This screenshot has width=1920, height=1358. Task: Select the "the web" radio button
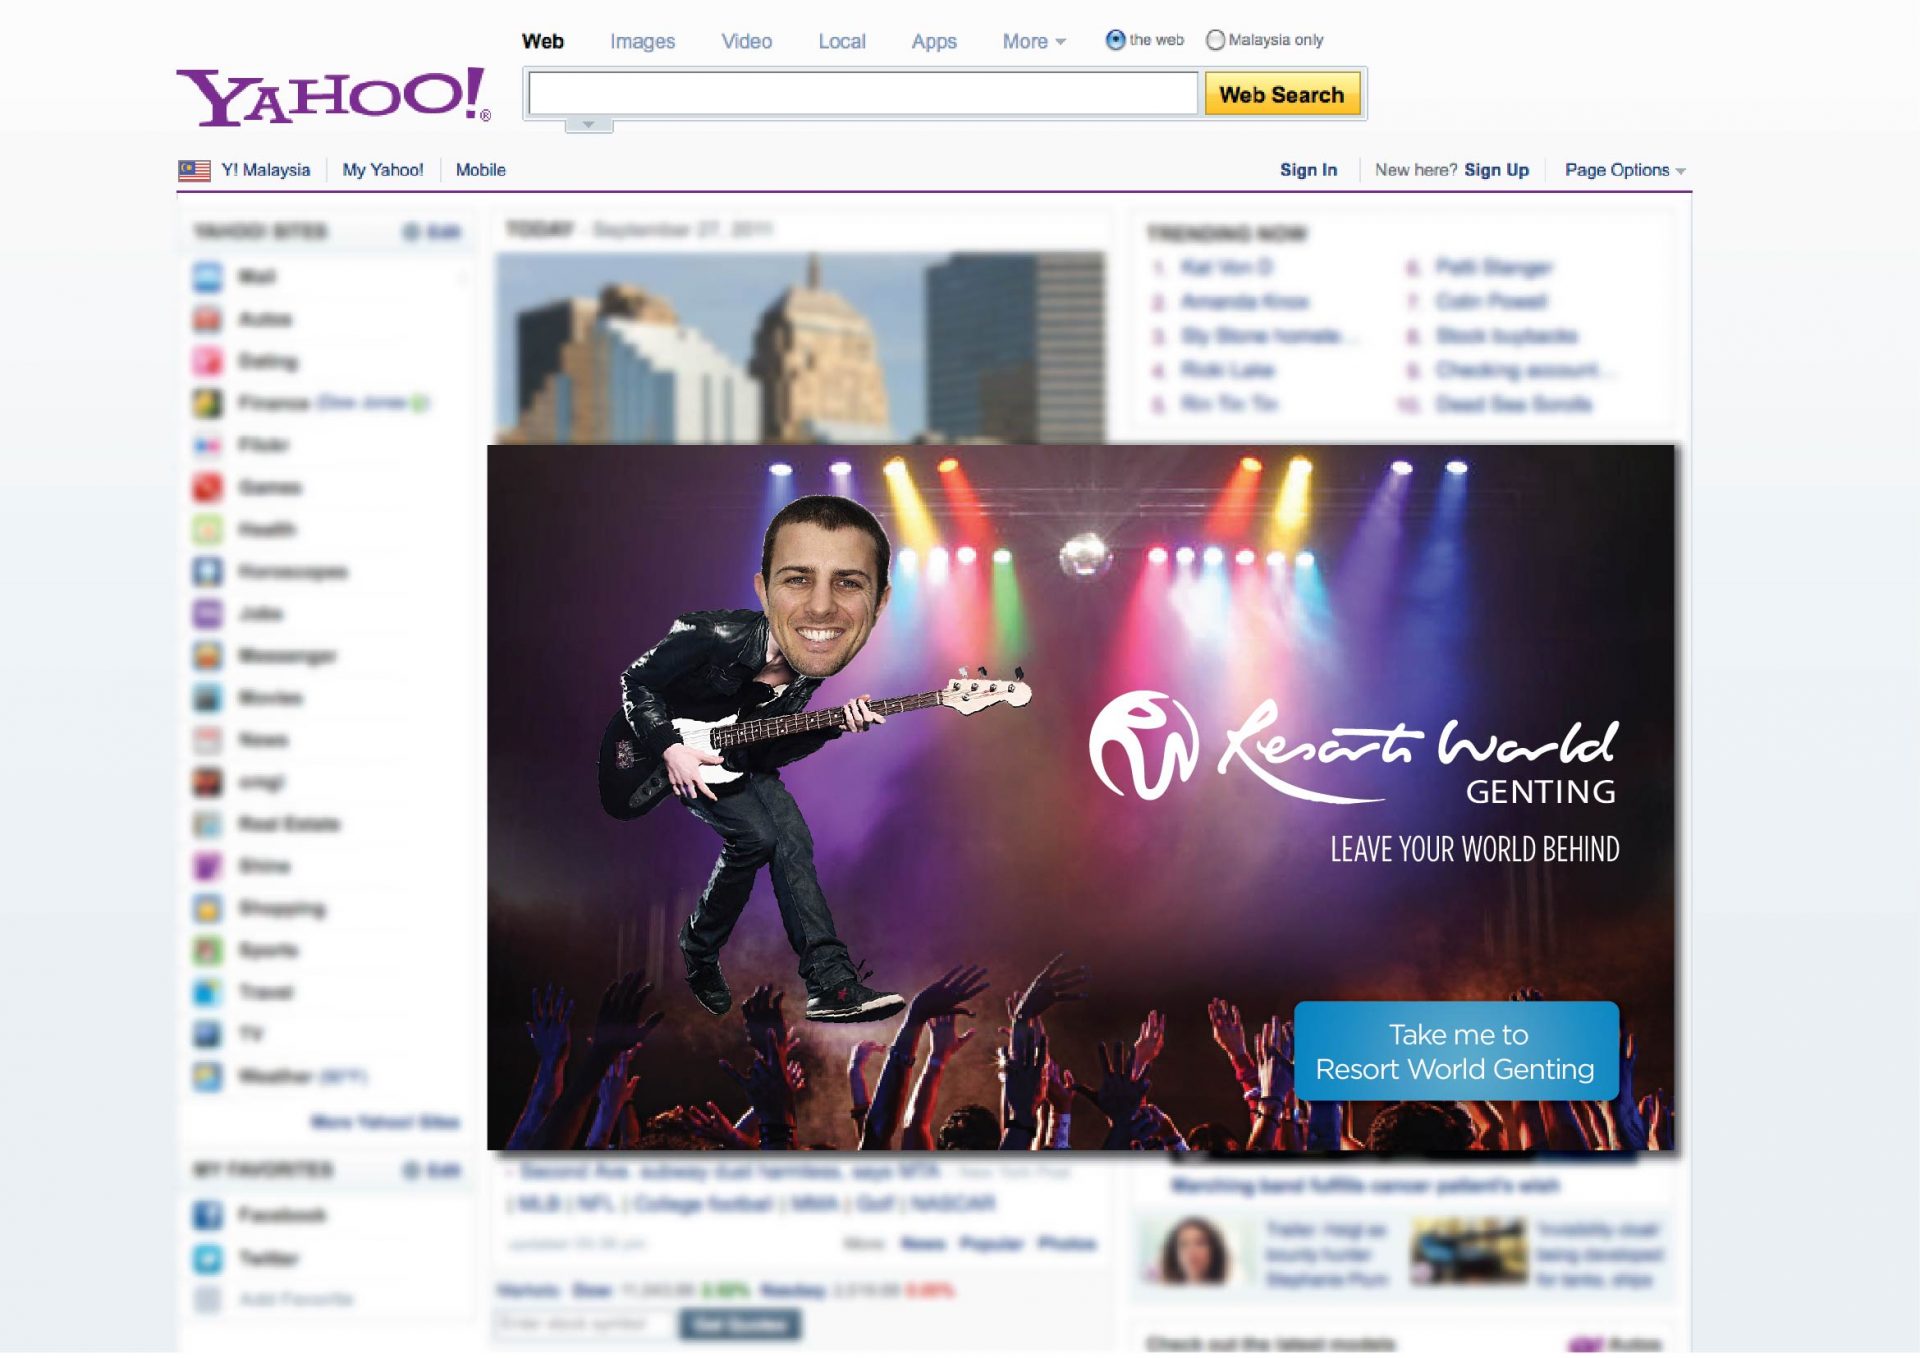click(x=1115, y=40)
